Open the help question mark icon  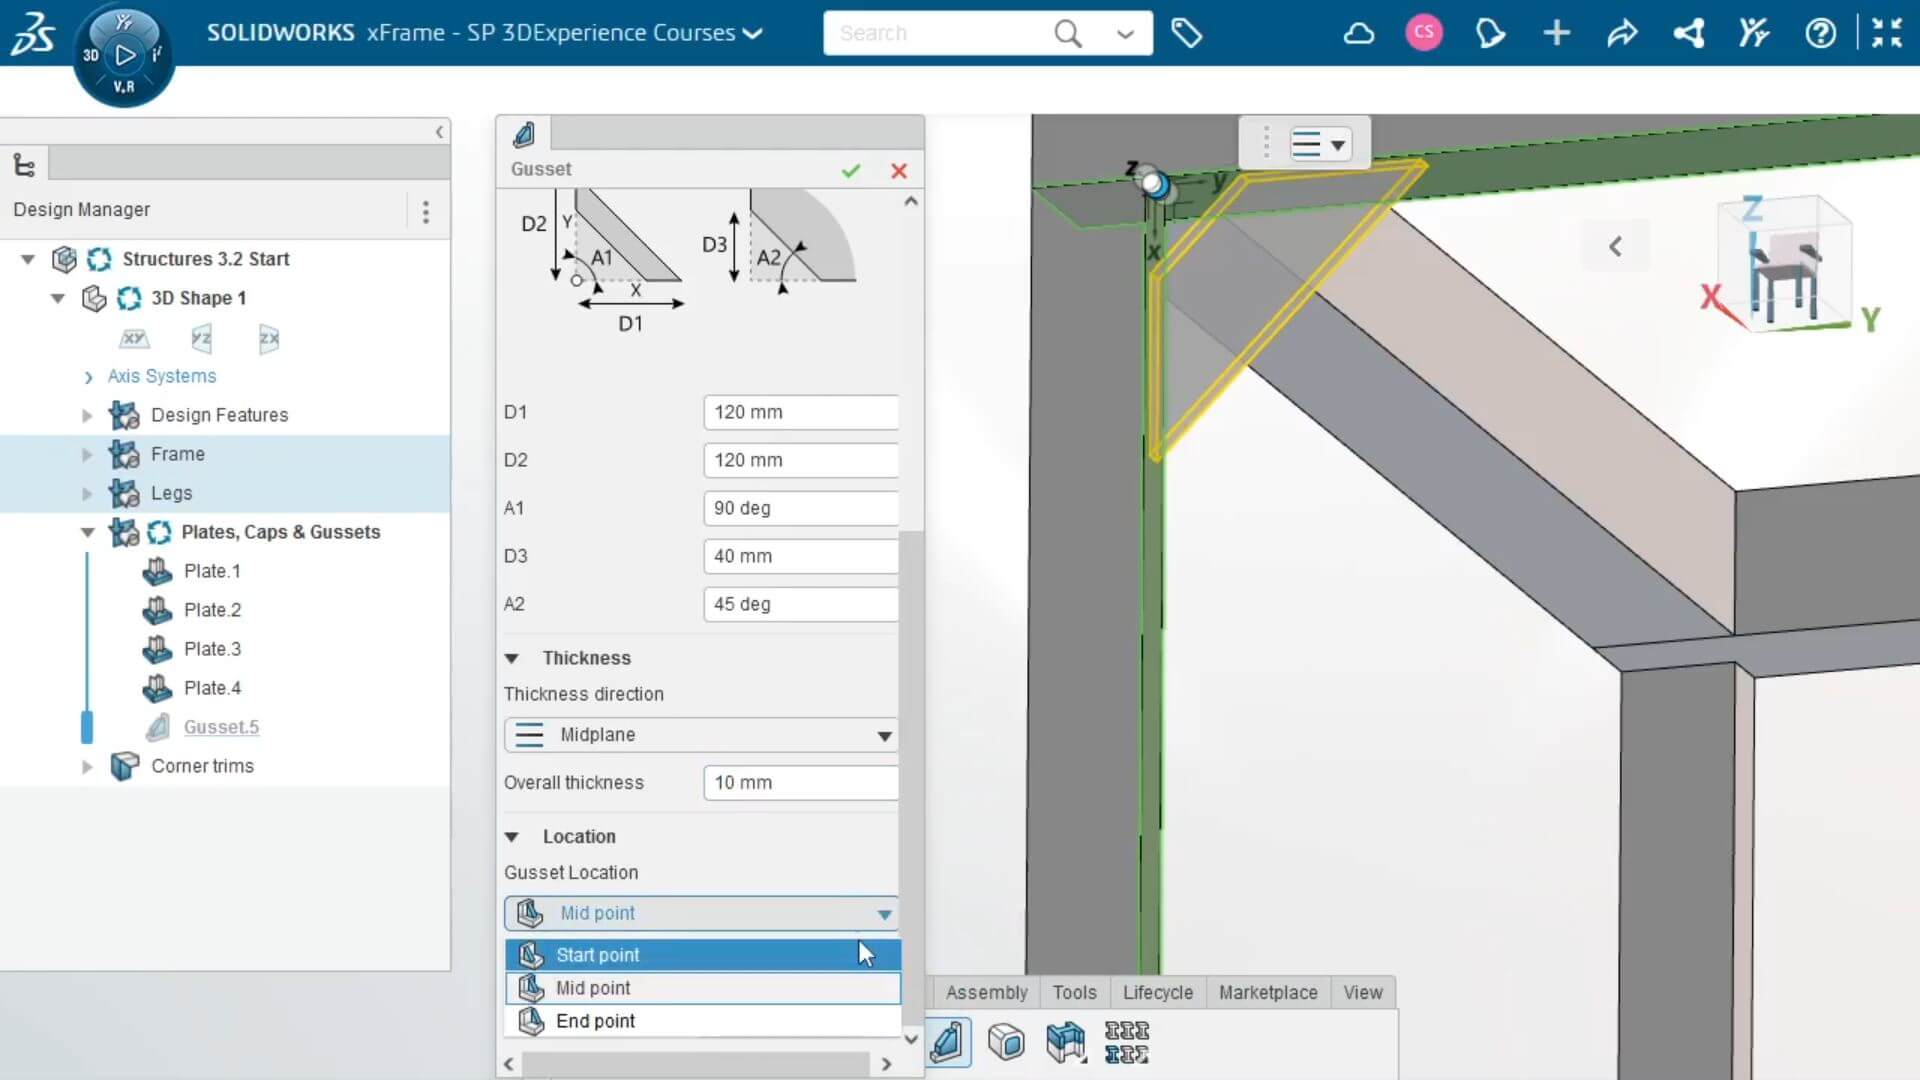click(1821, 33)
